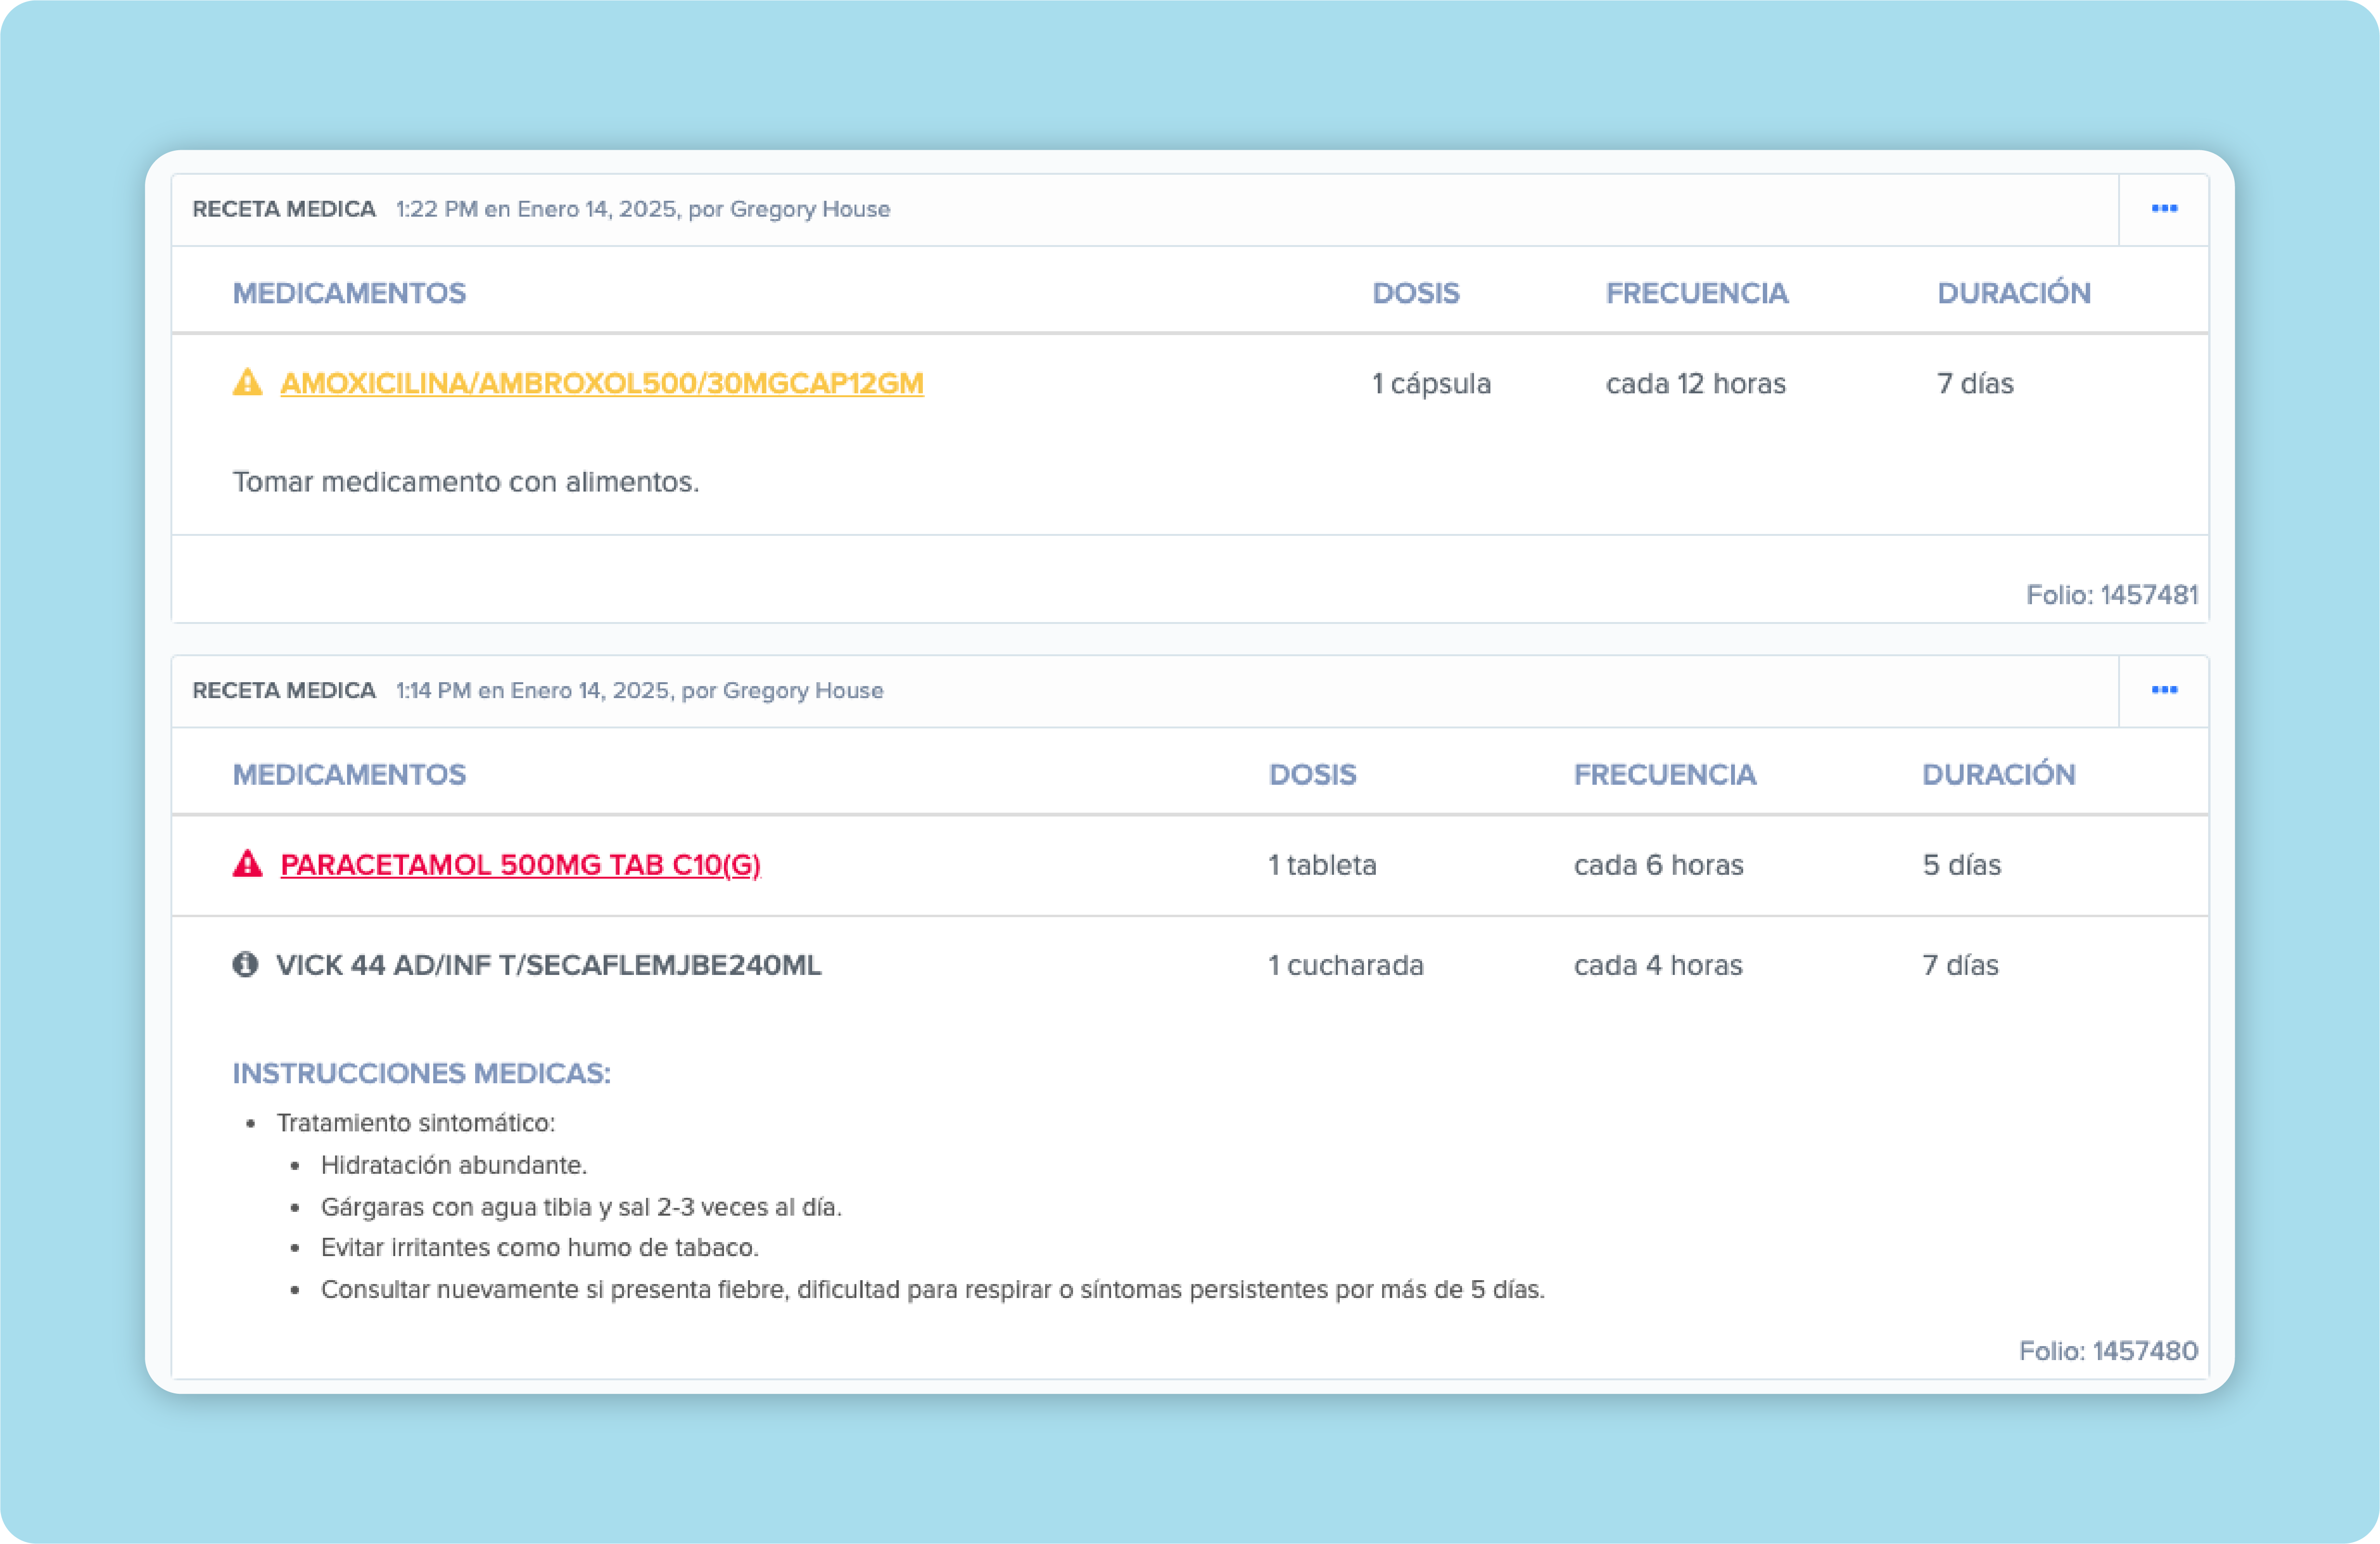Open options menu for the 1:22 PM prescription
The width and height of the screenshot is (2380, 1544).
pos(2164,209)
